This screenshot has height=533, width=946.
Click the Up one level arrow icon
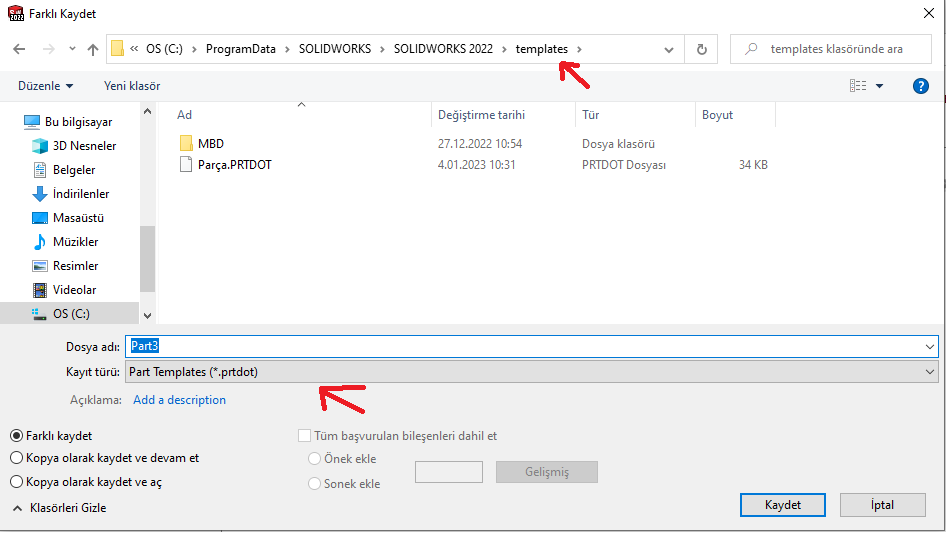click(x=93, y=49)
